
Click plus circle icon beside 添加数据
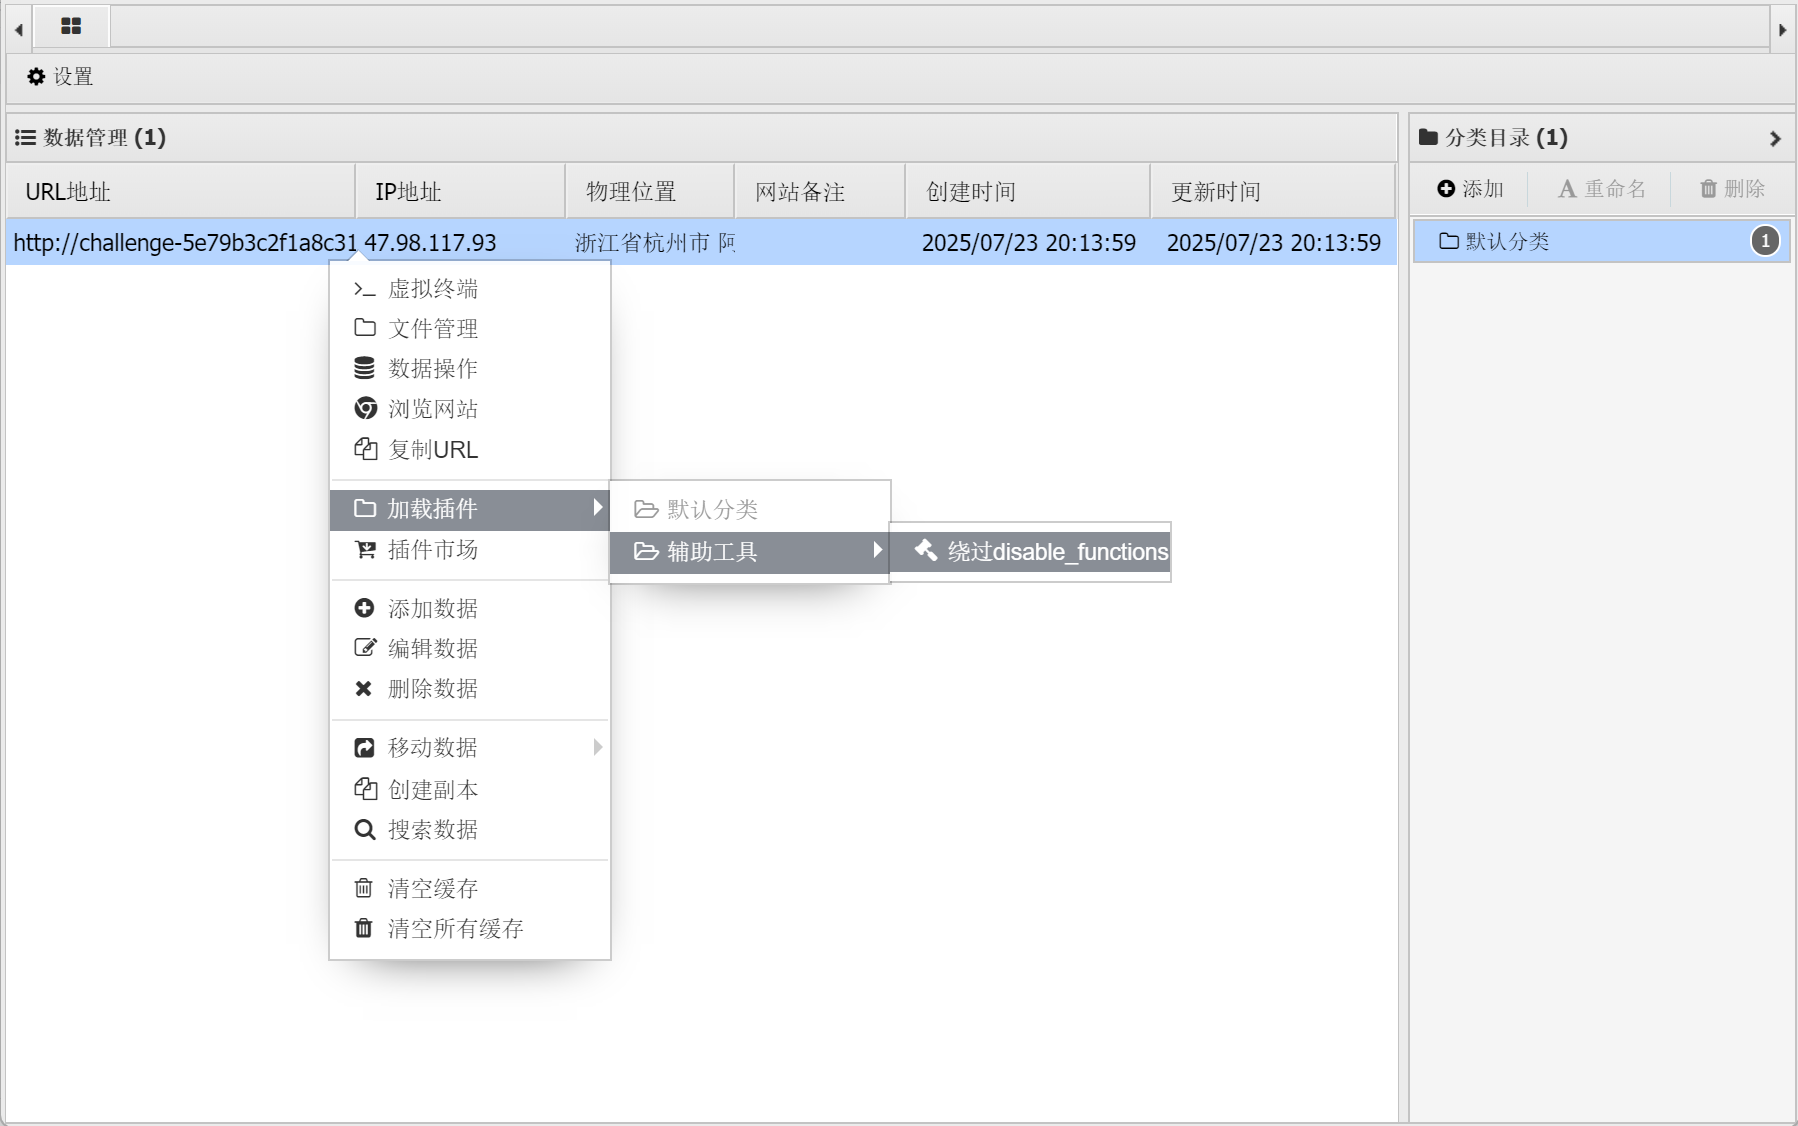[364, 608]
